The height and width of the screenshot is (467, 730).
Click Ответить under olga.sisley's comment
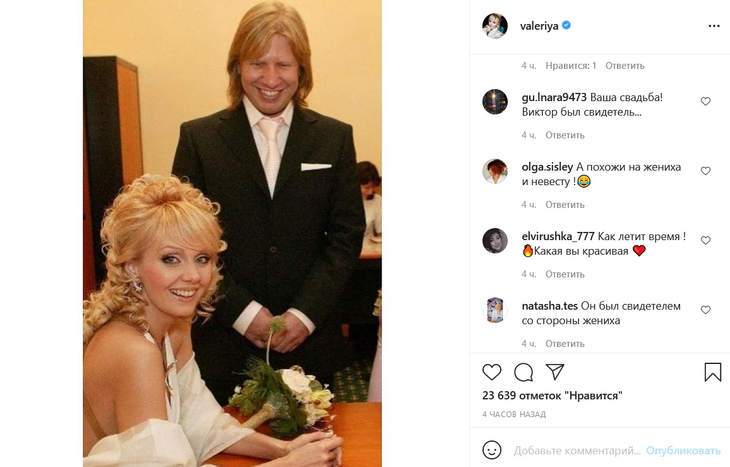(x=565, y=205)
